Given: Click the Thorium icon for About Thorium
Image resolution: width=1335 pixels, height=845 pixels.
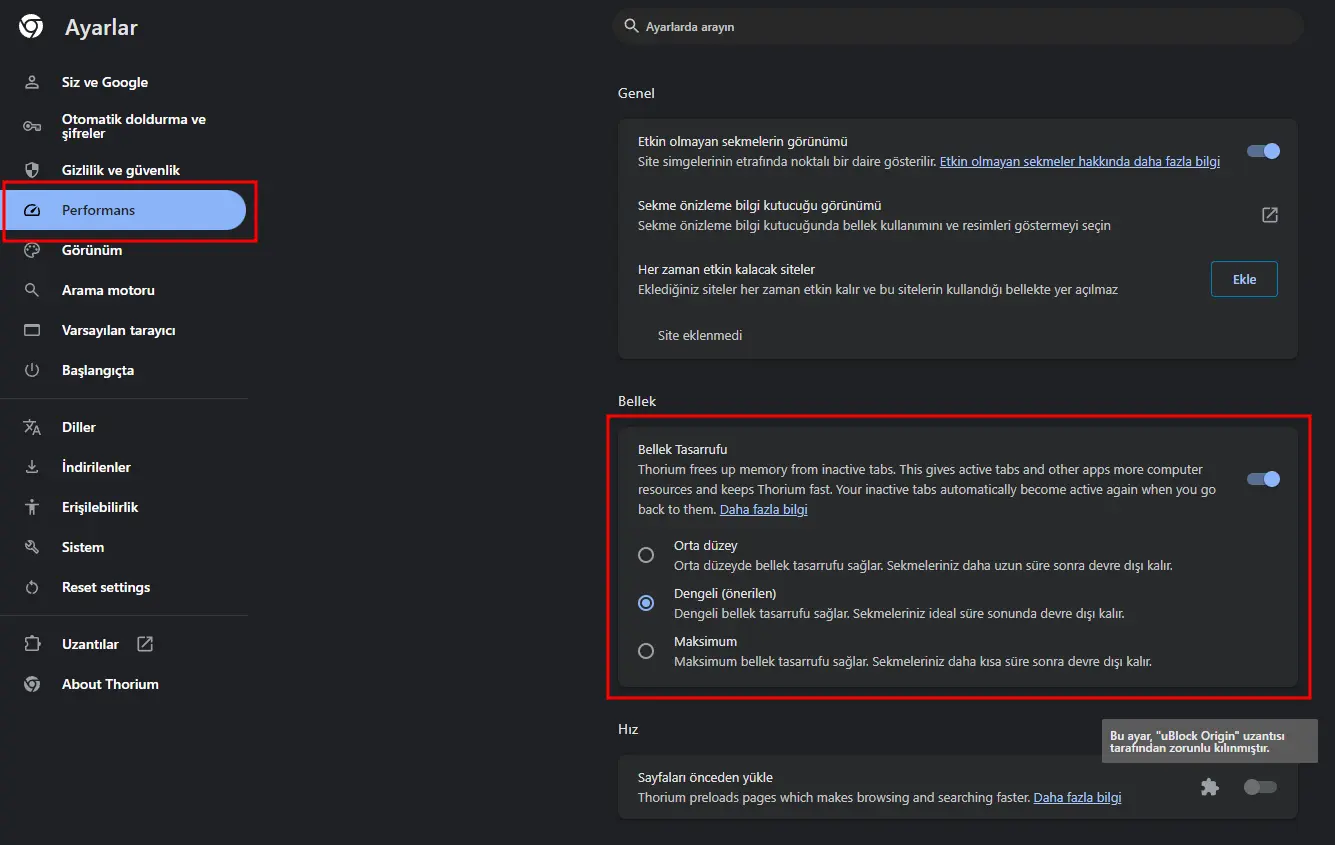Looking at the screenshot, I should tap(32, 684).
